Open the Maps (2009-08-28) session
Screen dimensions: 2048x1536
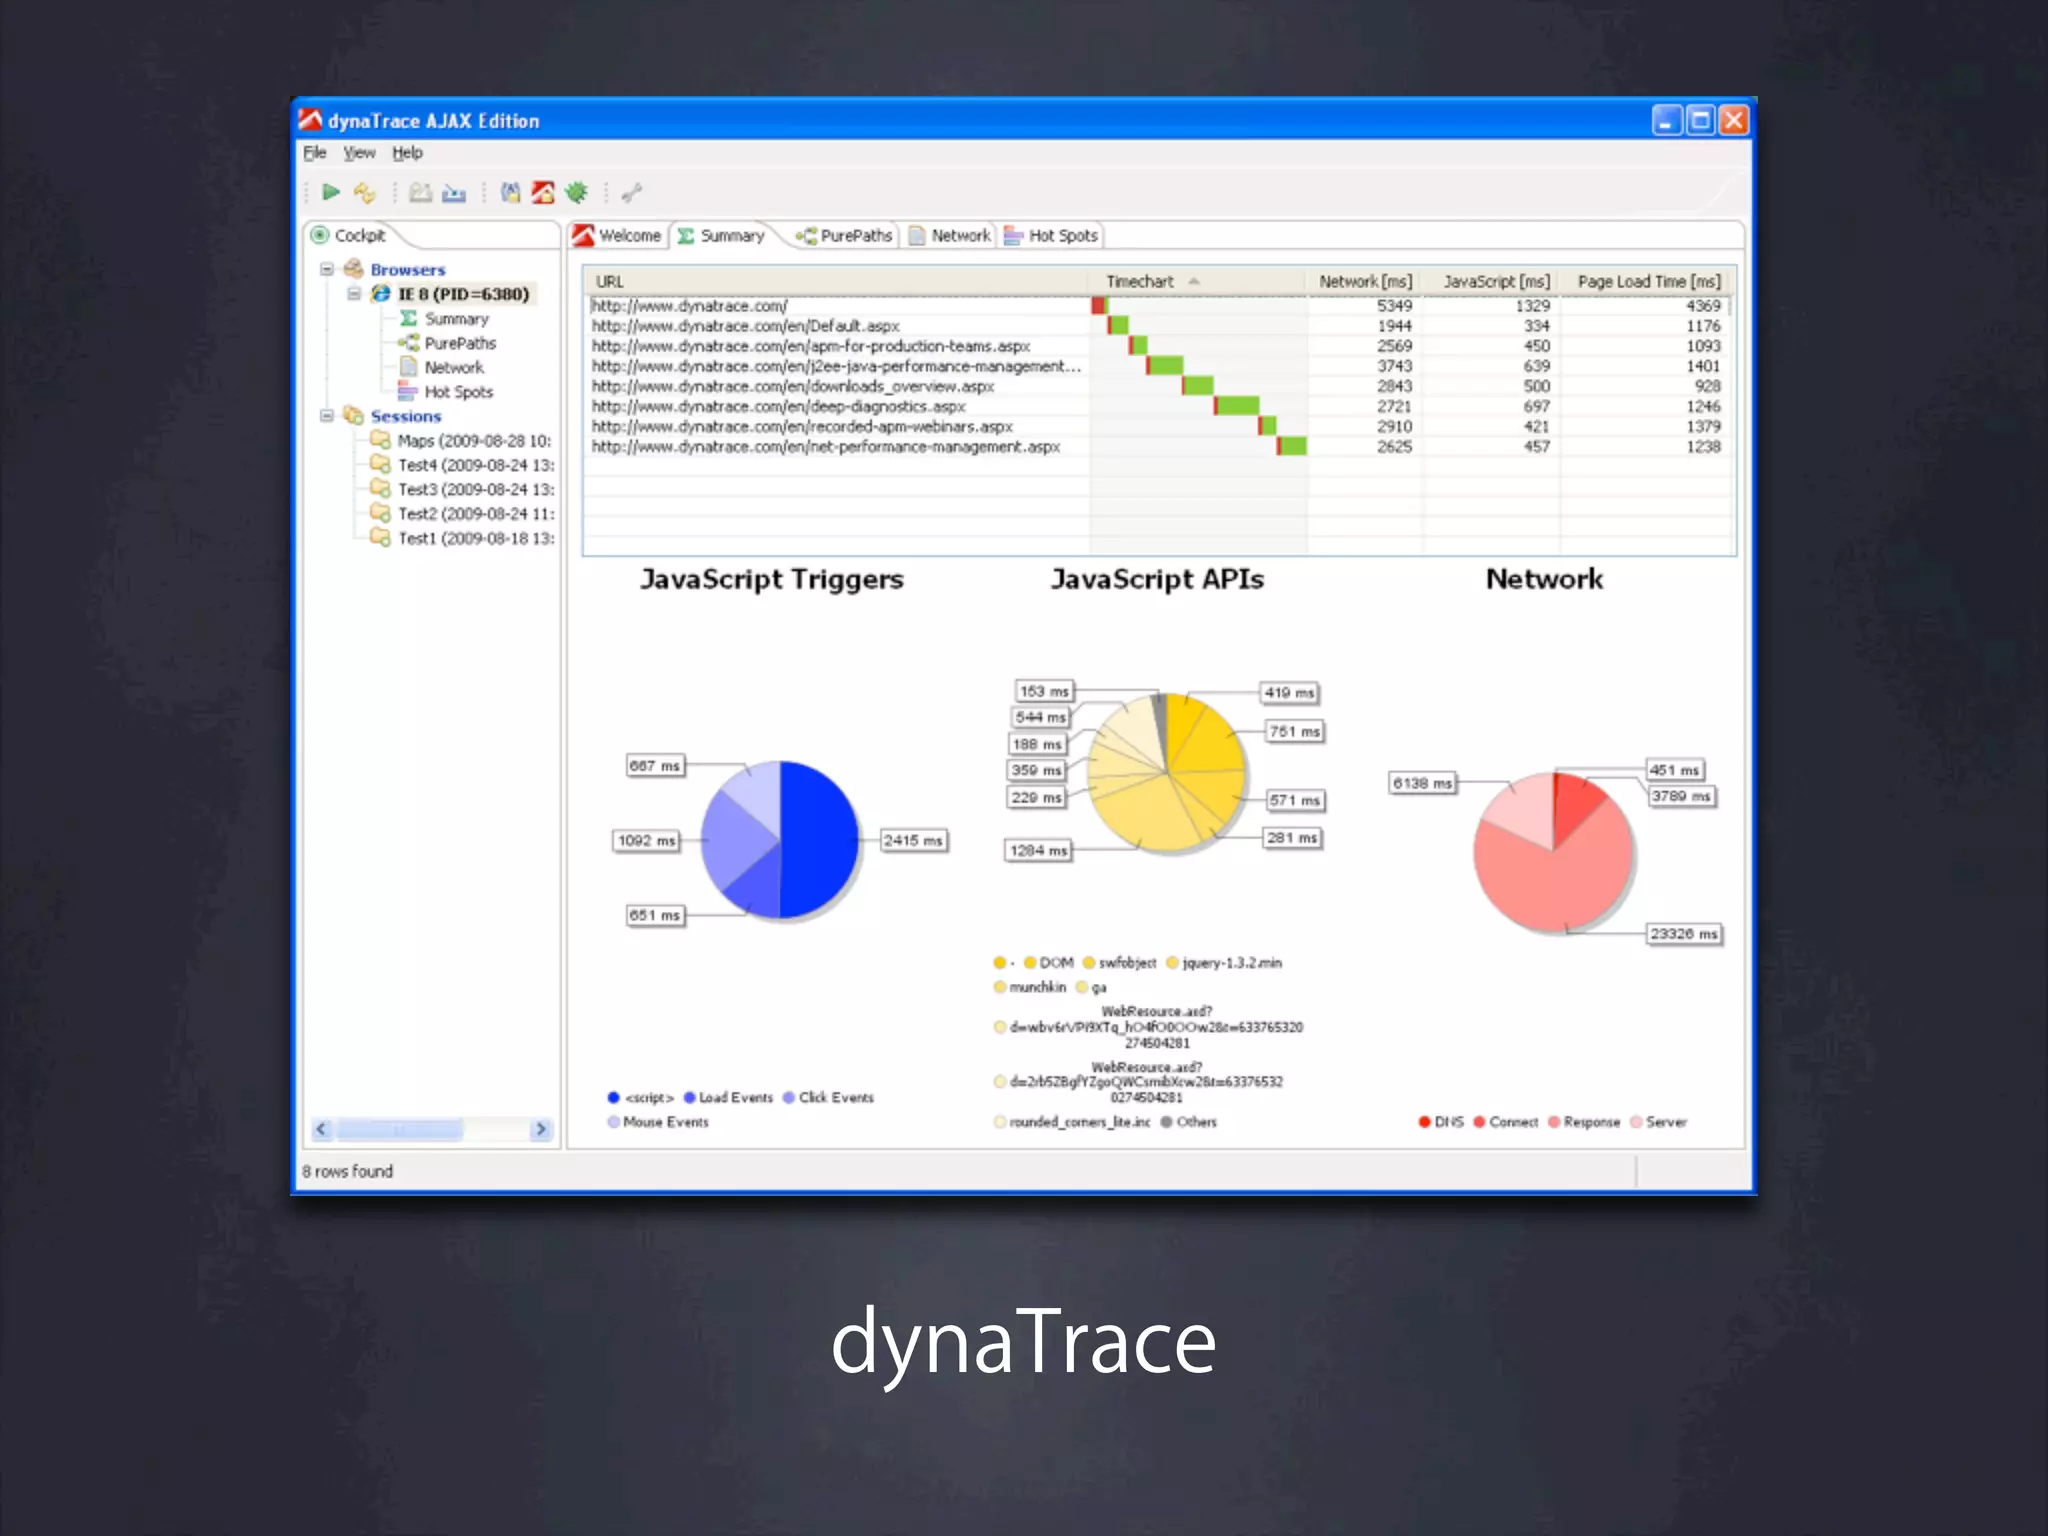474,441
